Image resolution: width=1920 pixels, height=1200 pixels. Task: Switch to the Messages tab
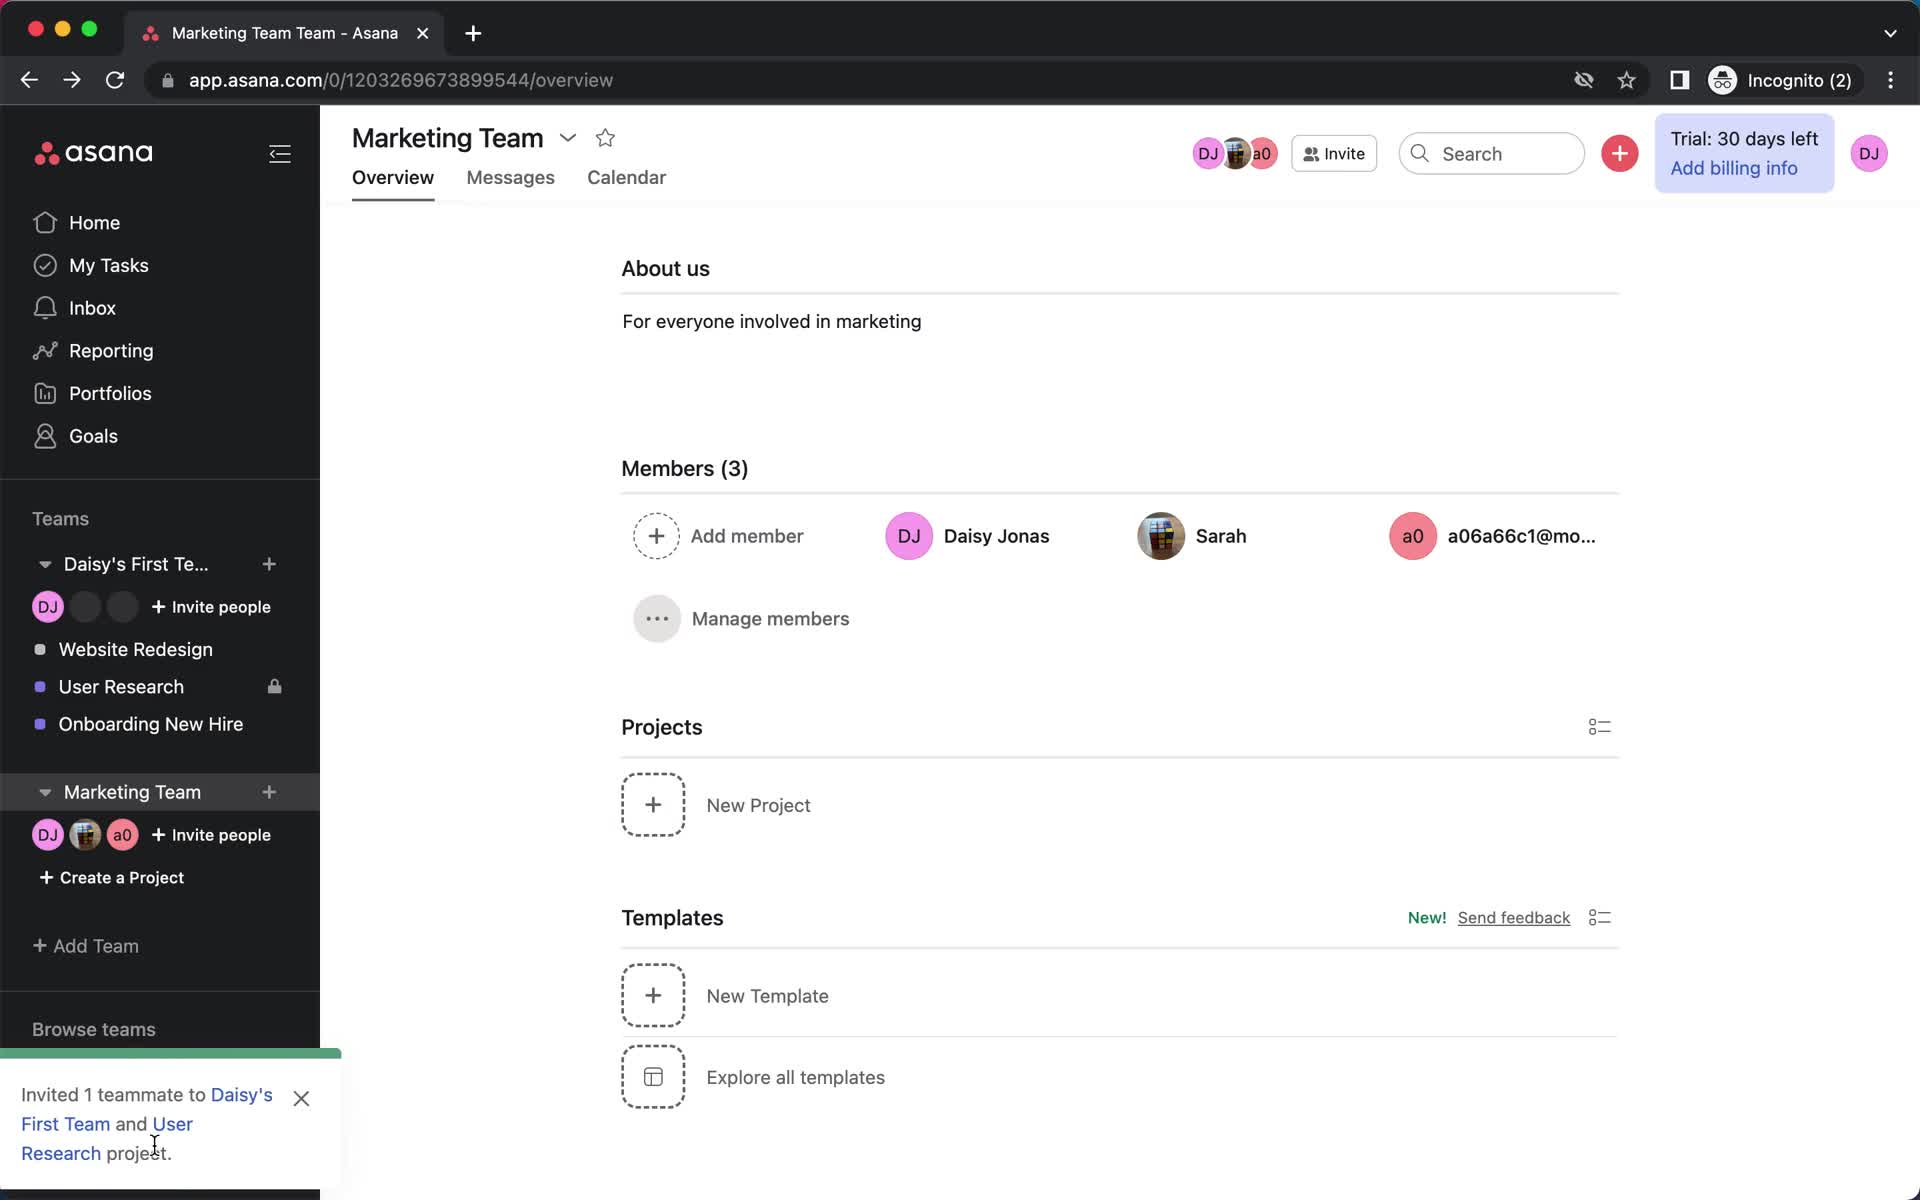pos(510,178)
